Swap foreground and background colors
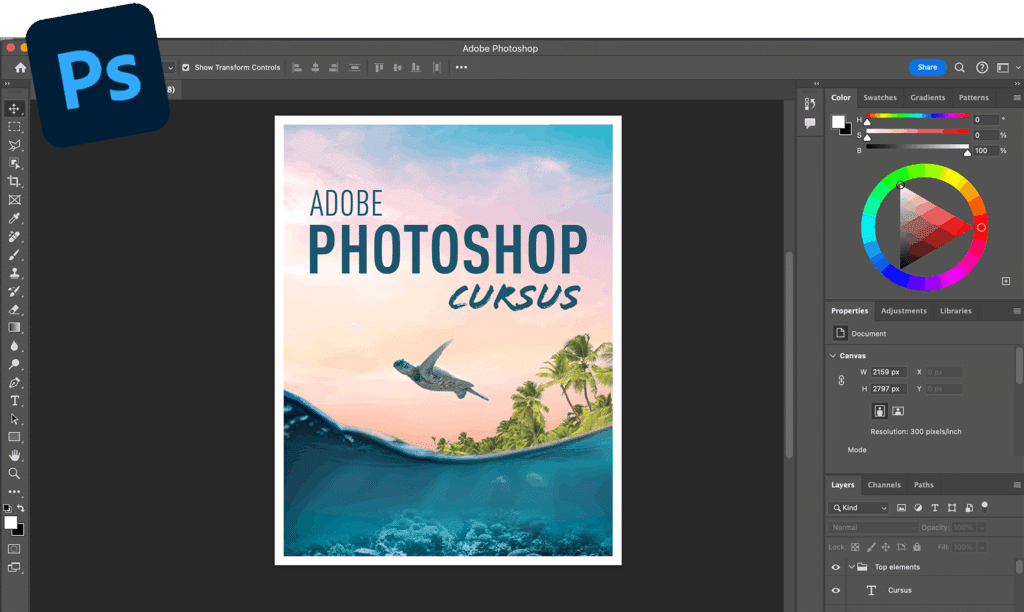 tap(21, 508)
